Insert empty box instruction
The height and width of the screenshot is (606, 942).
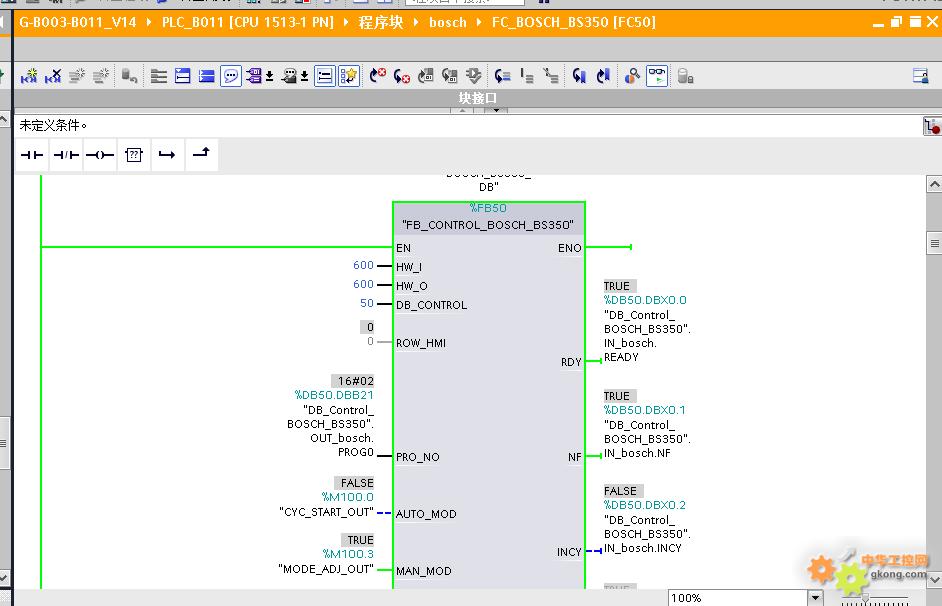[133, 155]
